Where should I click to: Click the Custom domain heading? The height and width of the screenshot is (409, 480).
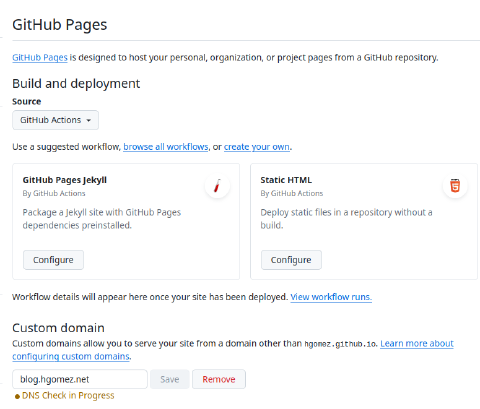point(58,328)
